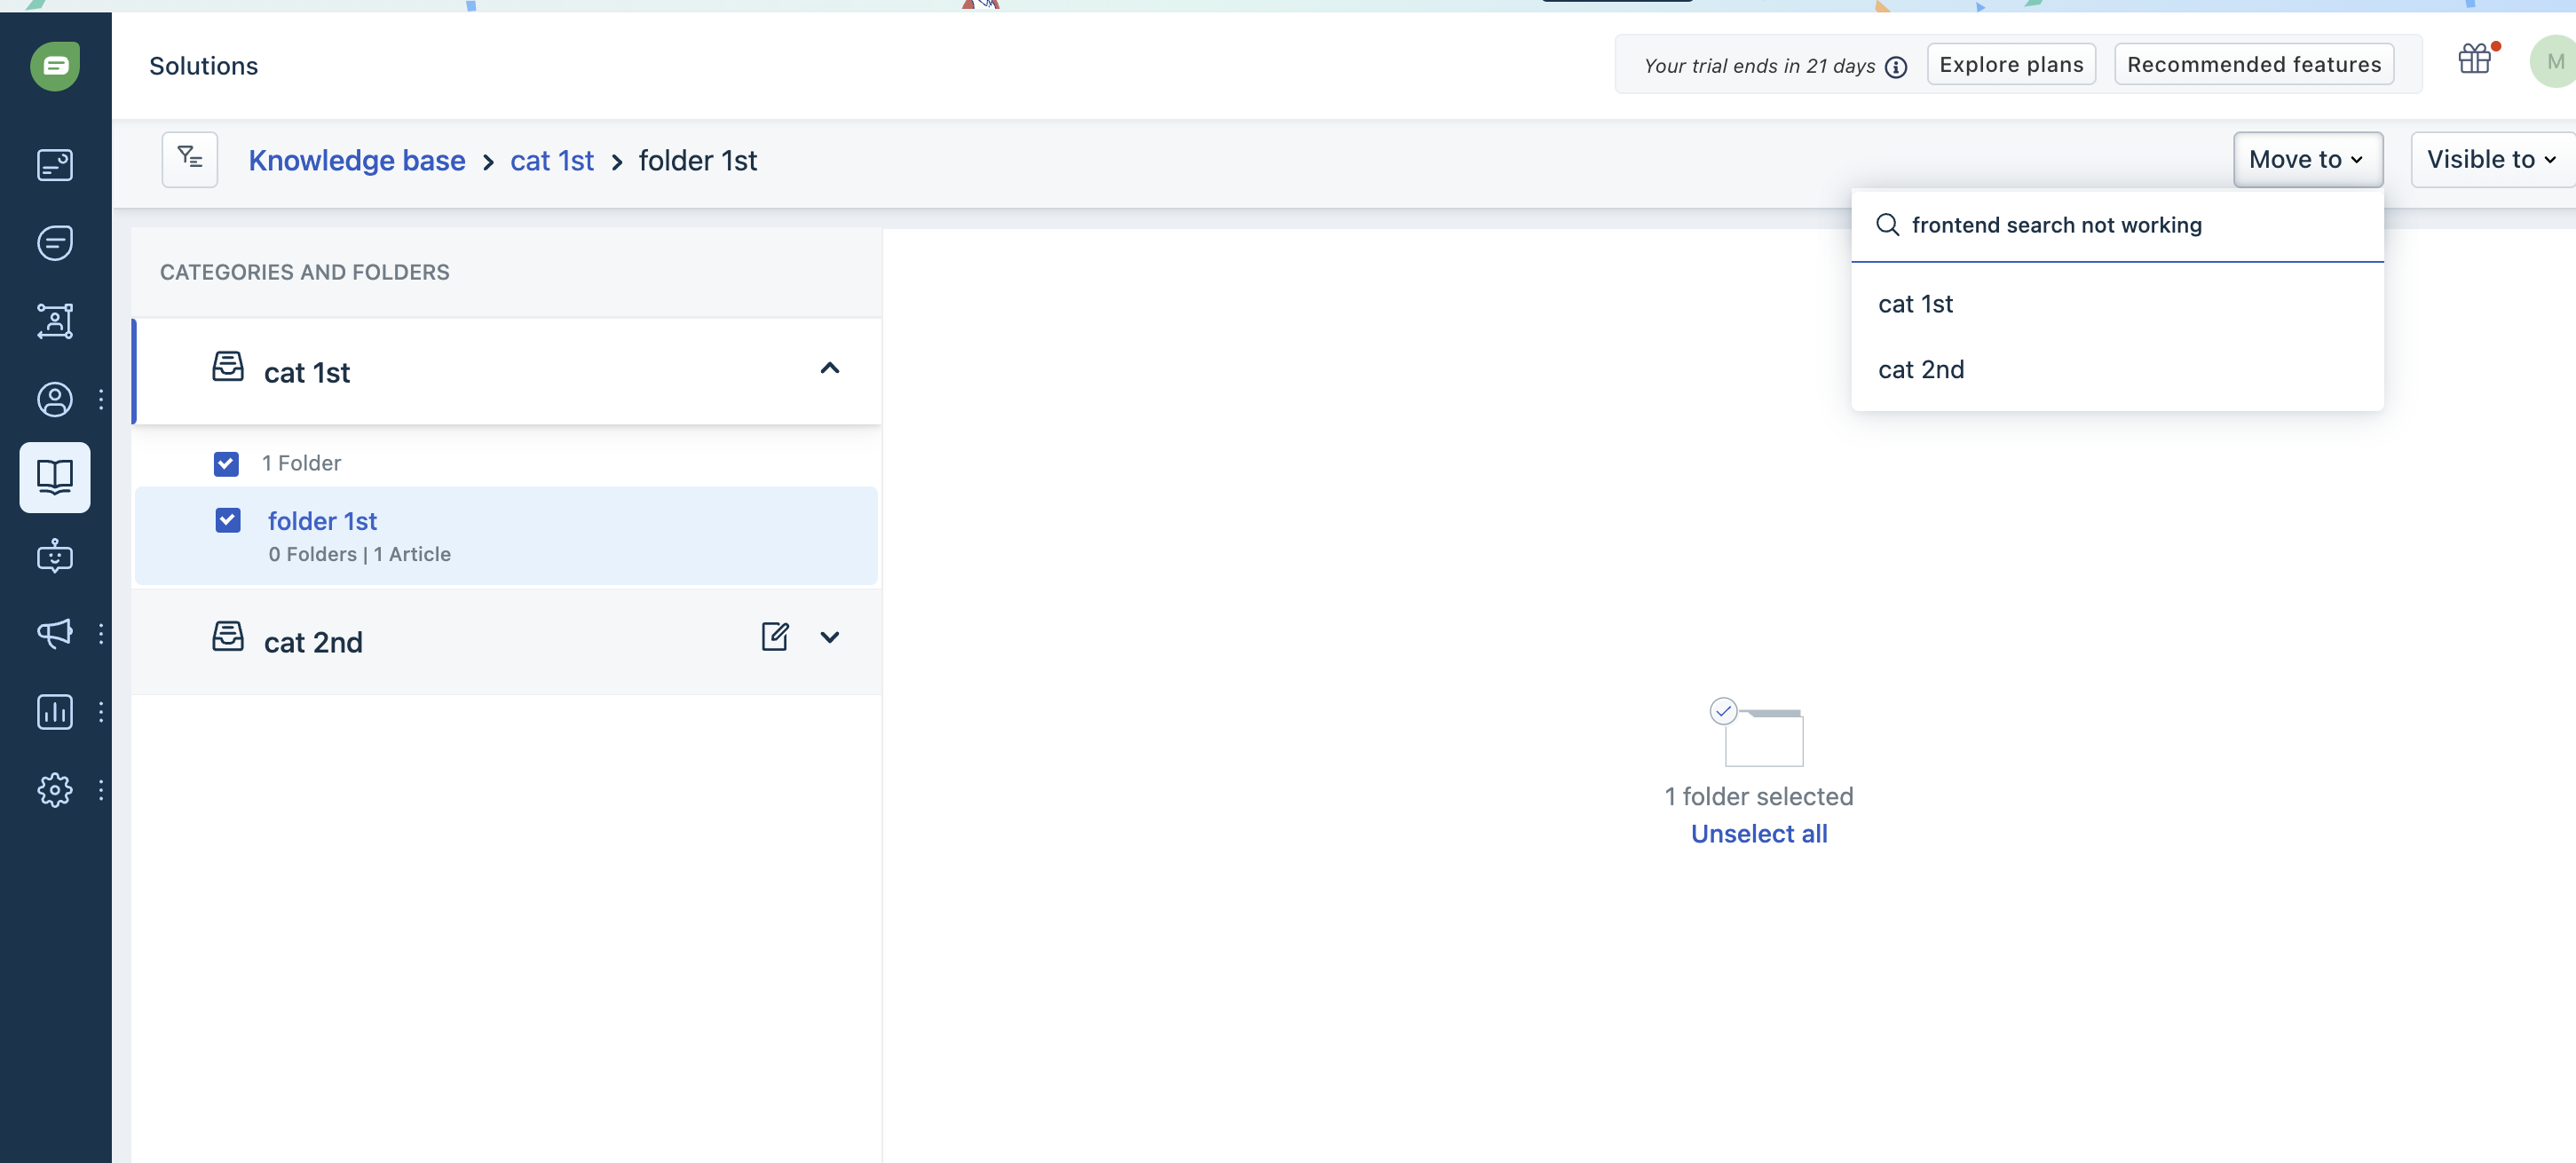Viewport: 2576px width, 1163px height.
Task: Open the Contacts person icon in sidebar
Action: [x=55, y=400]
